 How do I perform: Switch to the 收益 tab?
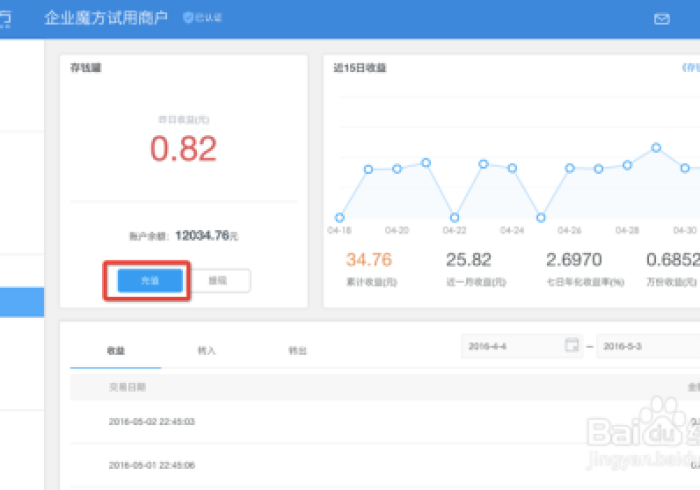pos(117,350)
